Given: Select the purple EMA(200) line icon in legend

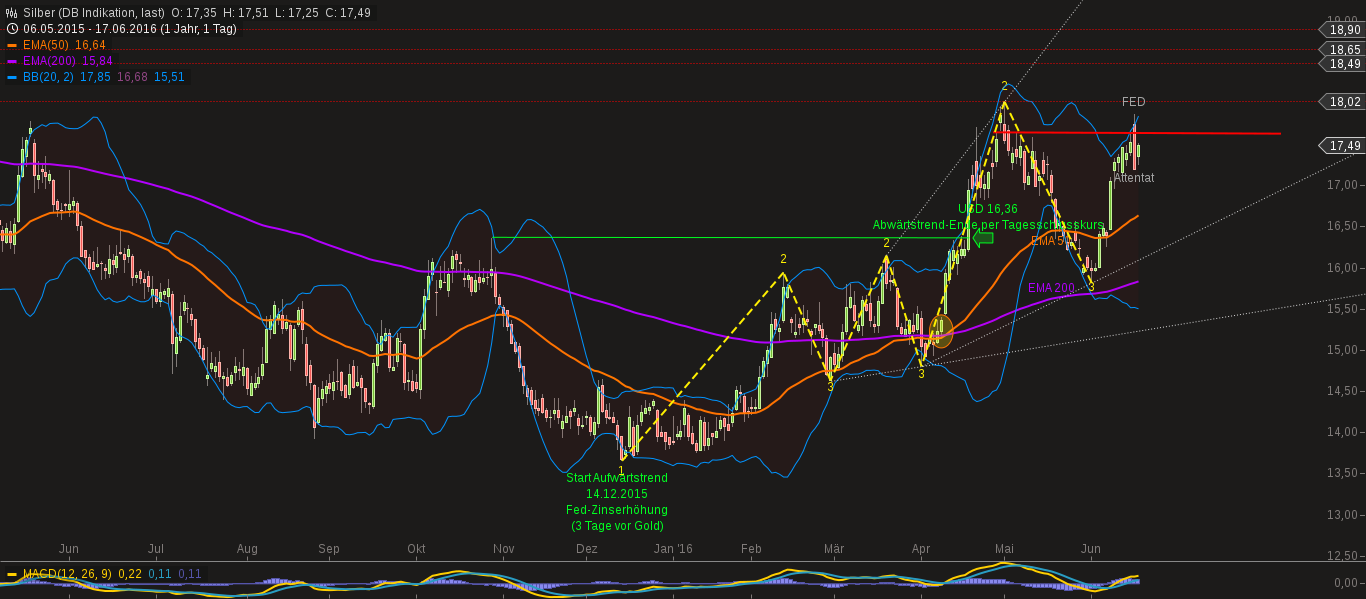Looking at the screenshot, I should coord(12,60).
